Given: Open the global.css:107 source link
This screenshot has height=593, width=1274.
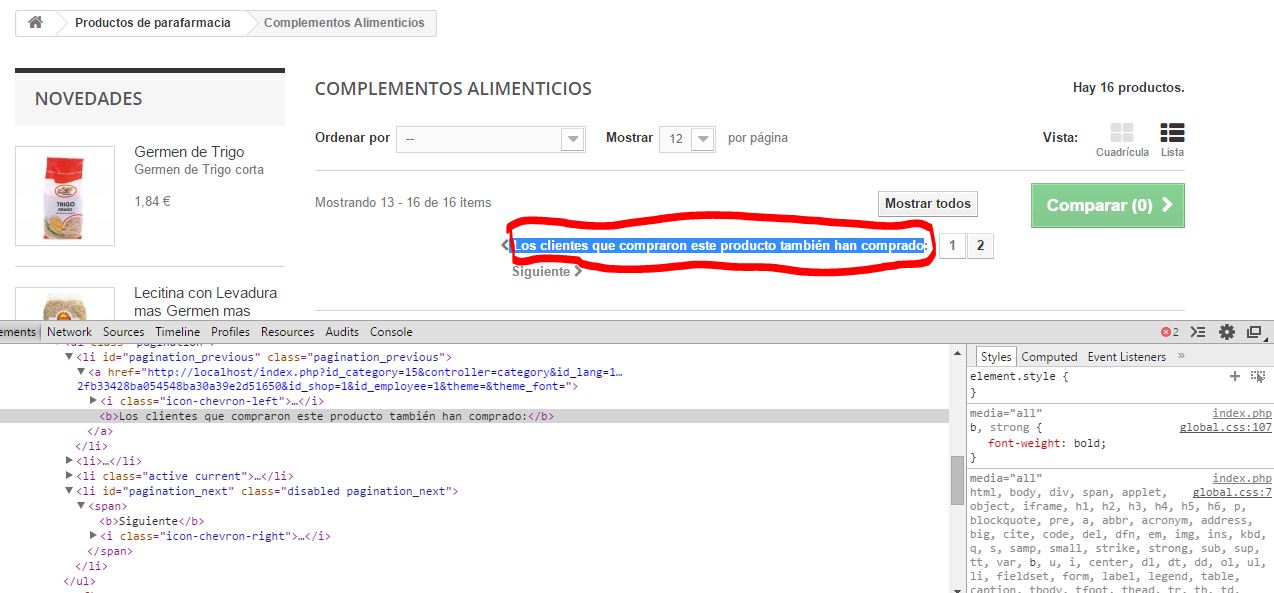Looking at the screenshot, I should 1225,428.
